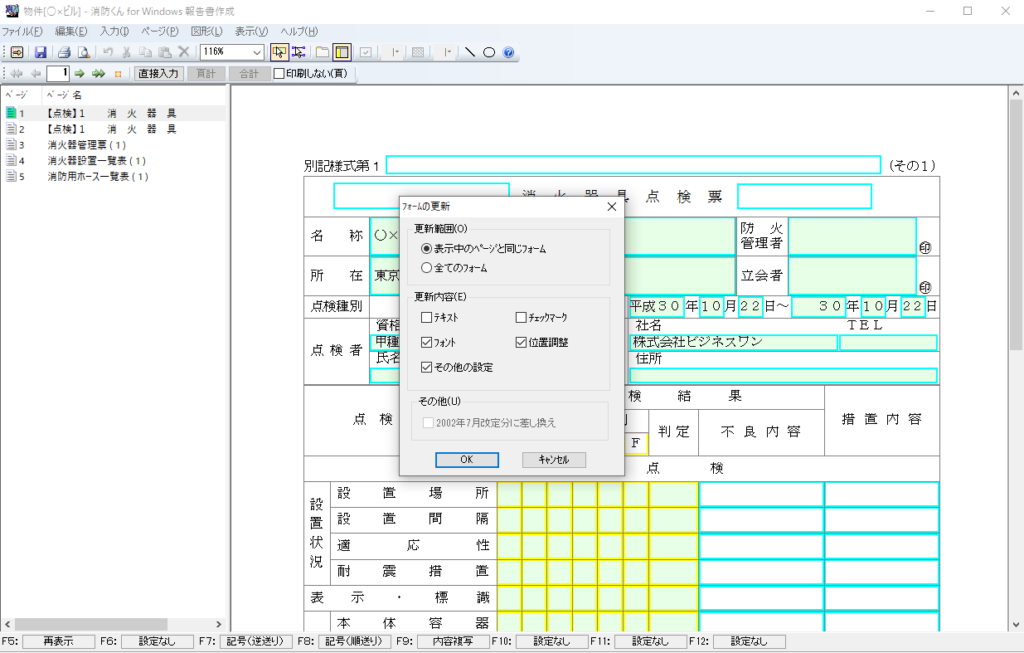Click the copy icon
This screenshot has height=653, width=1024.
click(146, 52)
